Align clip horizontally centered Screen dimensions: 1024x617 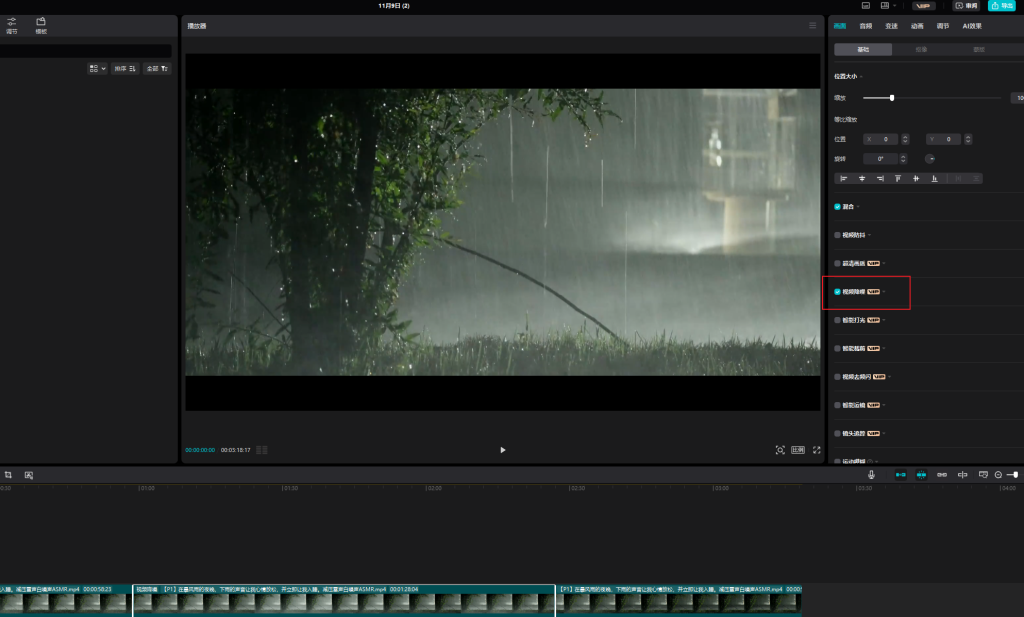click(x=862, y=178)
